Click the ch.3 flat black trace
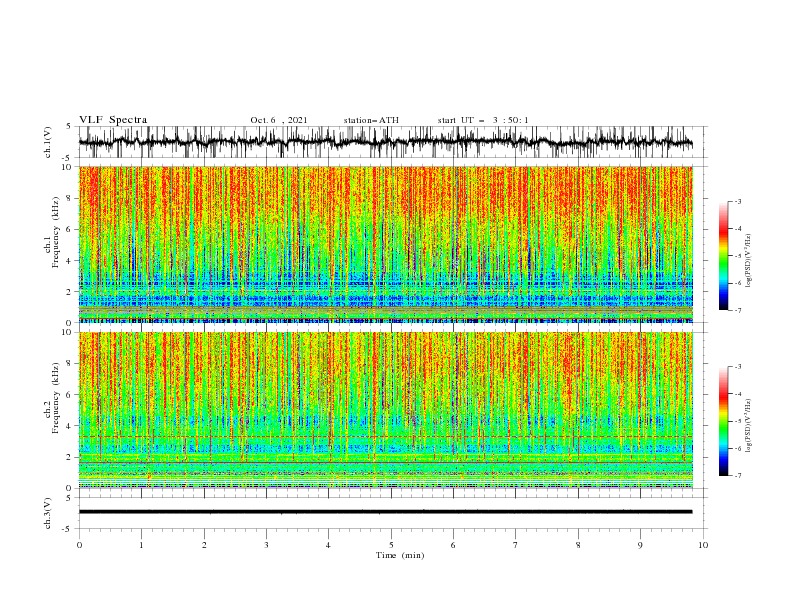This screenshot has height=612, width=792. point(385,512)
